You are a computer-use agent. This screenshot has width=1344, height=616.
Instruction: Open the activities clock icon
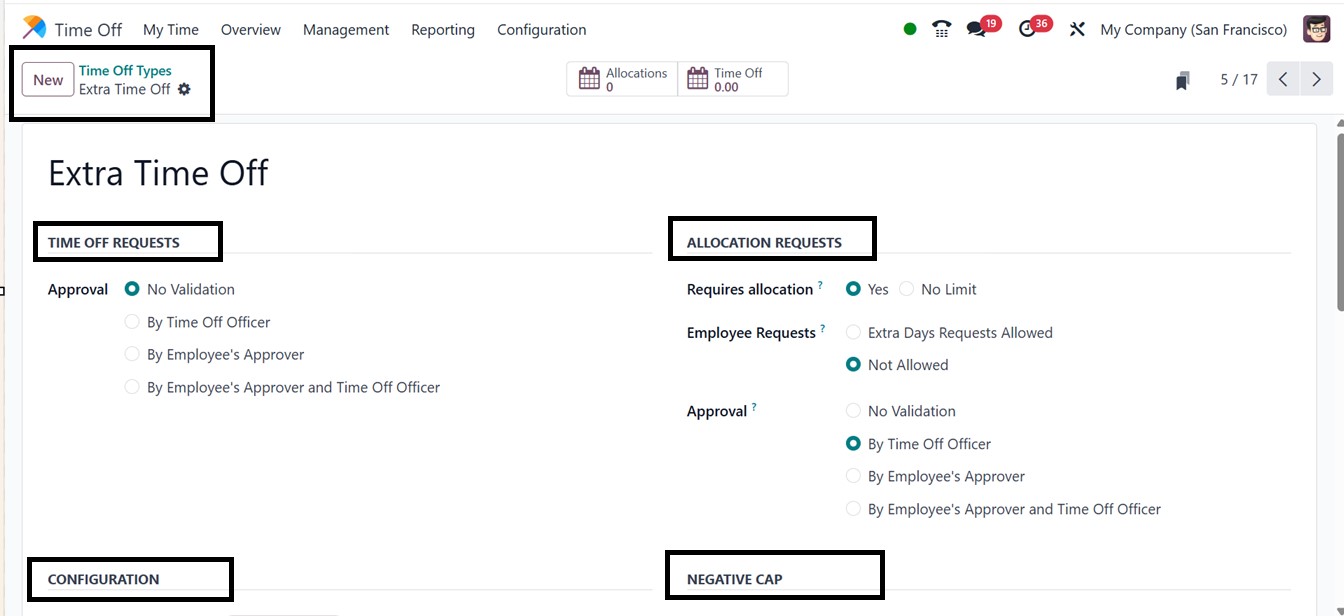1028,29
